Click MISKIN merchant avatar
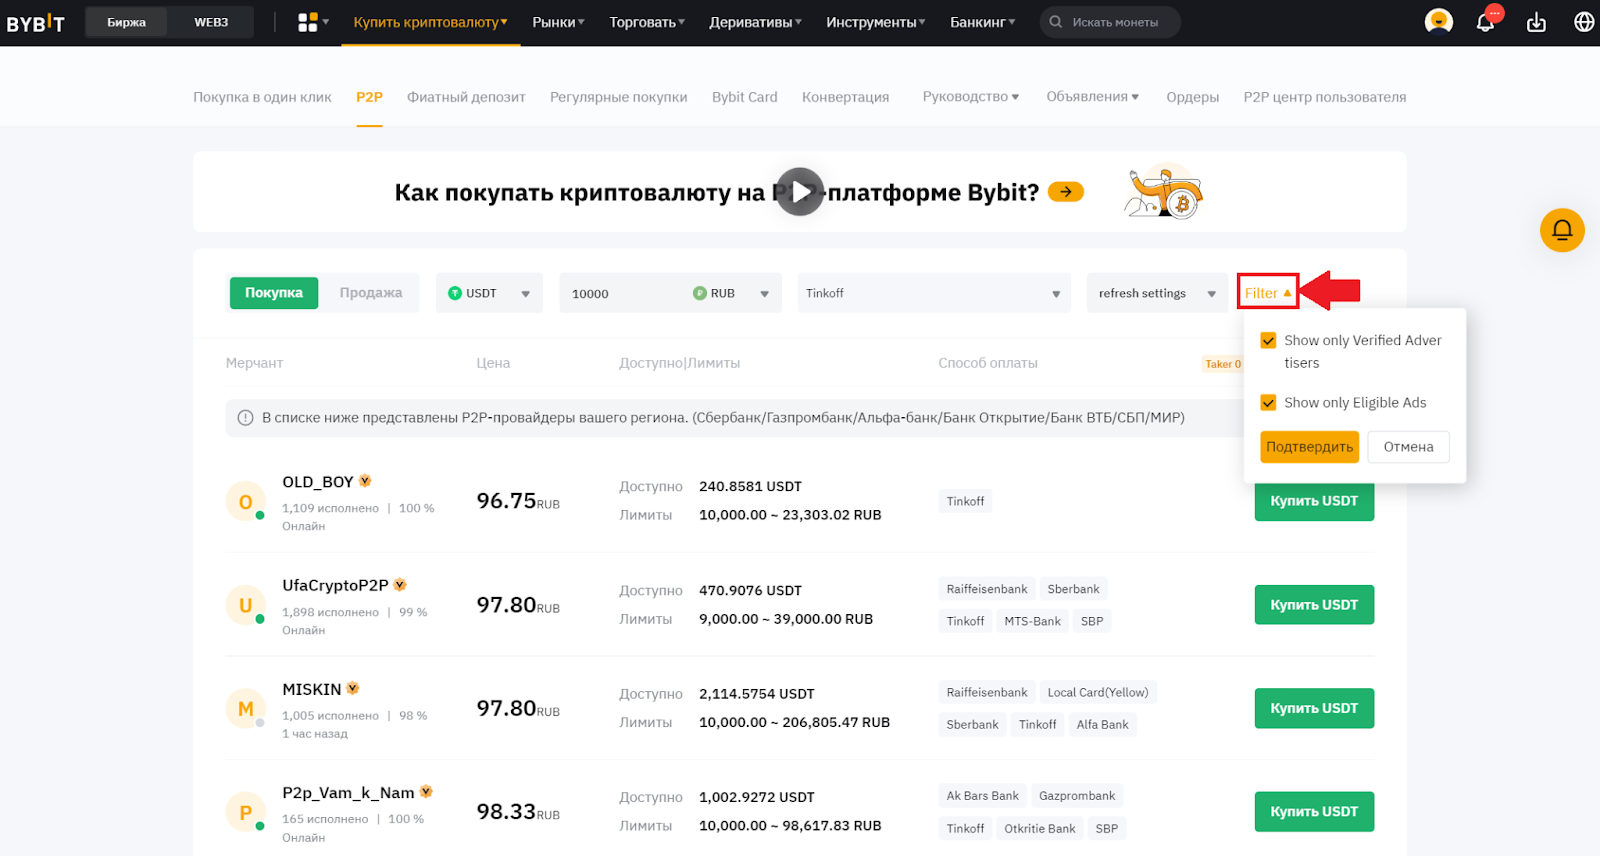1600x856 pixels. pos(246,709)
